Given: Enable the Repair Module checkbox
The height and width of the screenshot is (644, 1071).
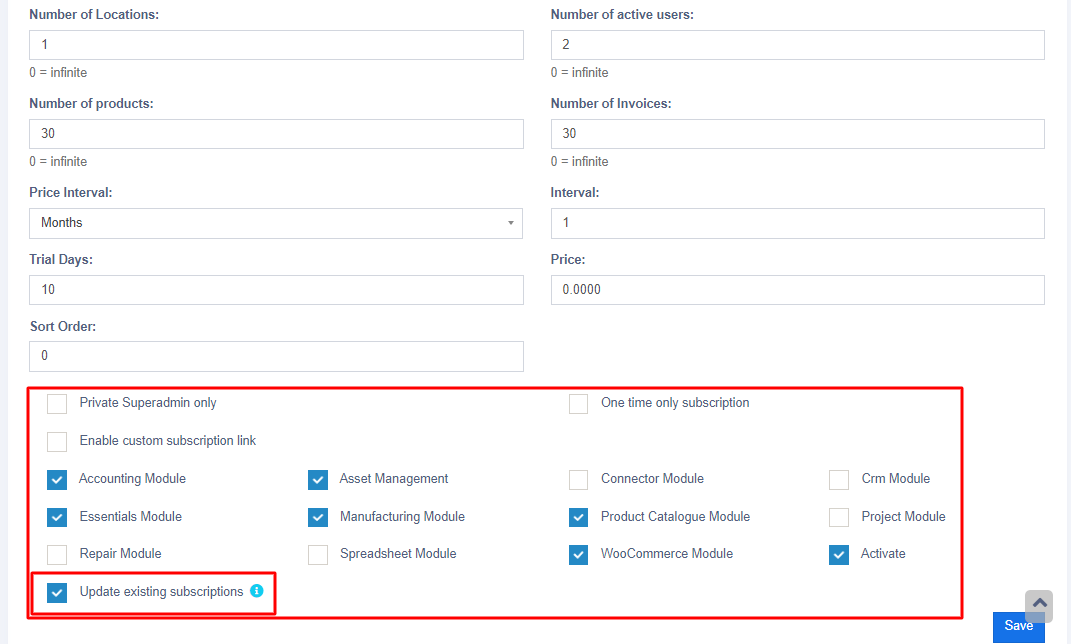Looking at the screenshot, I should [x=57, y=554].
